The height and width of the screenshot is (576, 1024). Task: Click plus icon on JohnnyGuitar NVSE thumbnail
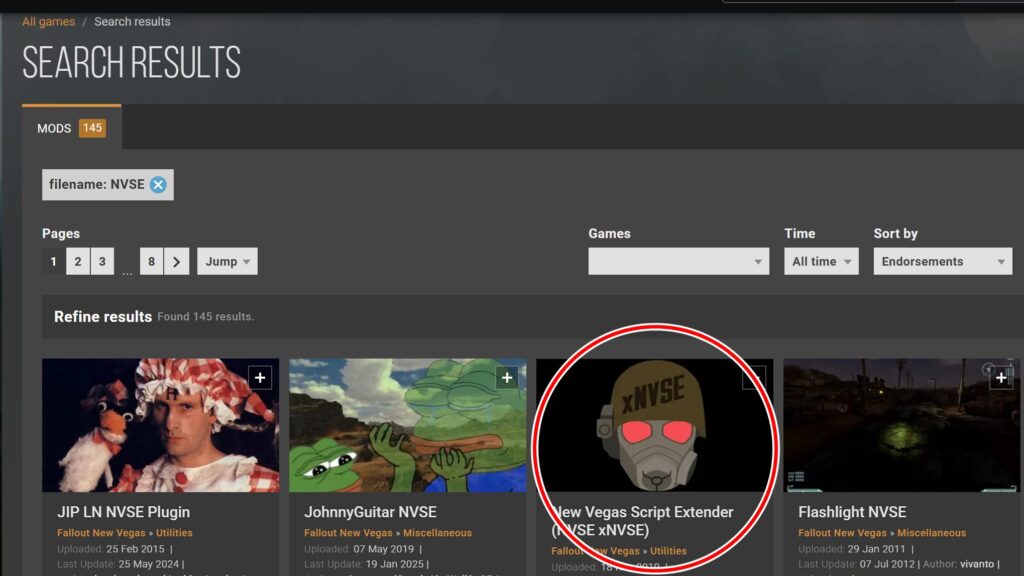tap(507, 377)
